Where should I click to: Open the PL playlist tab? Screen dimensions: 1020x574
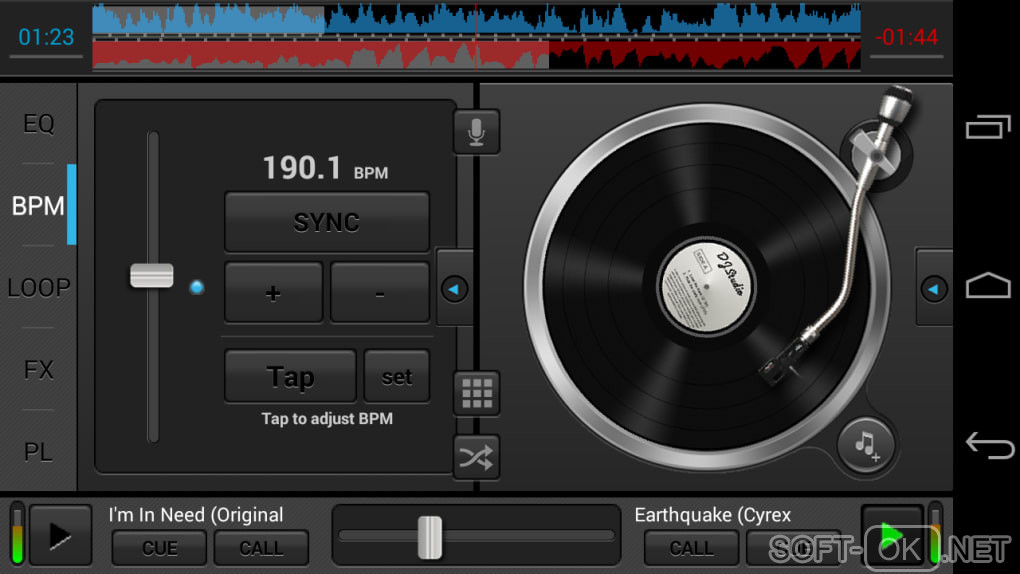[38, 452]
